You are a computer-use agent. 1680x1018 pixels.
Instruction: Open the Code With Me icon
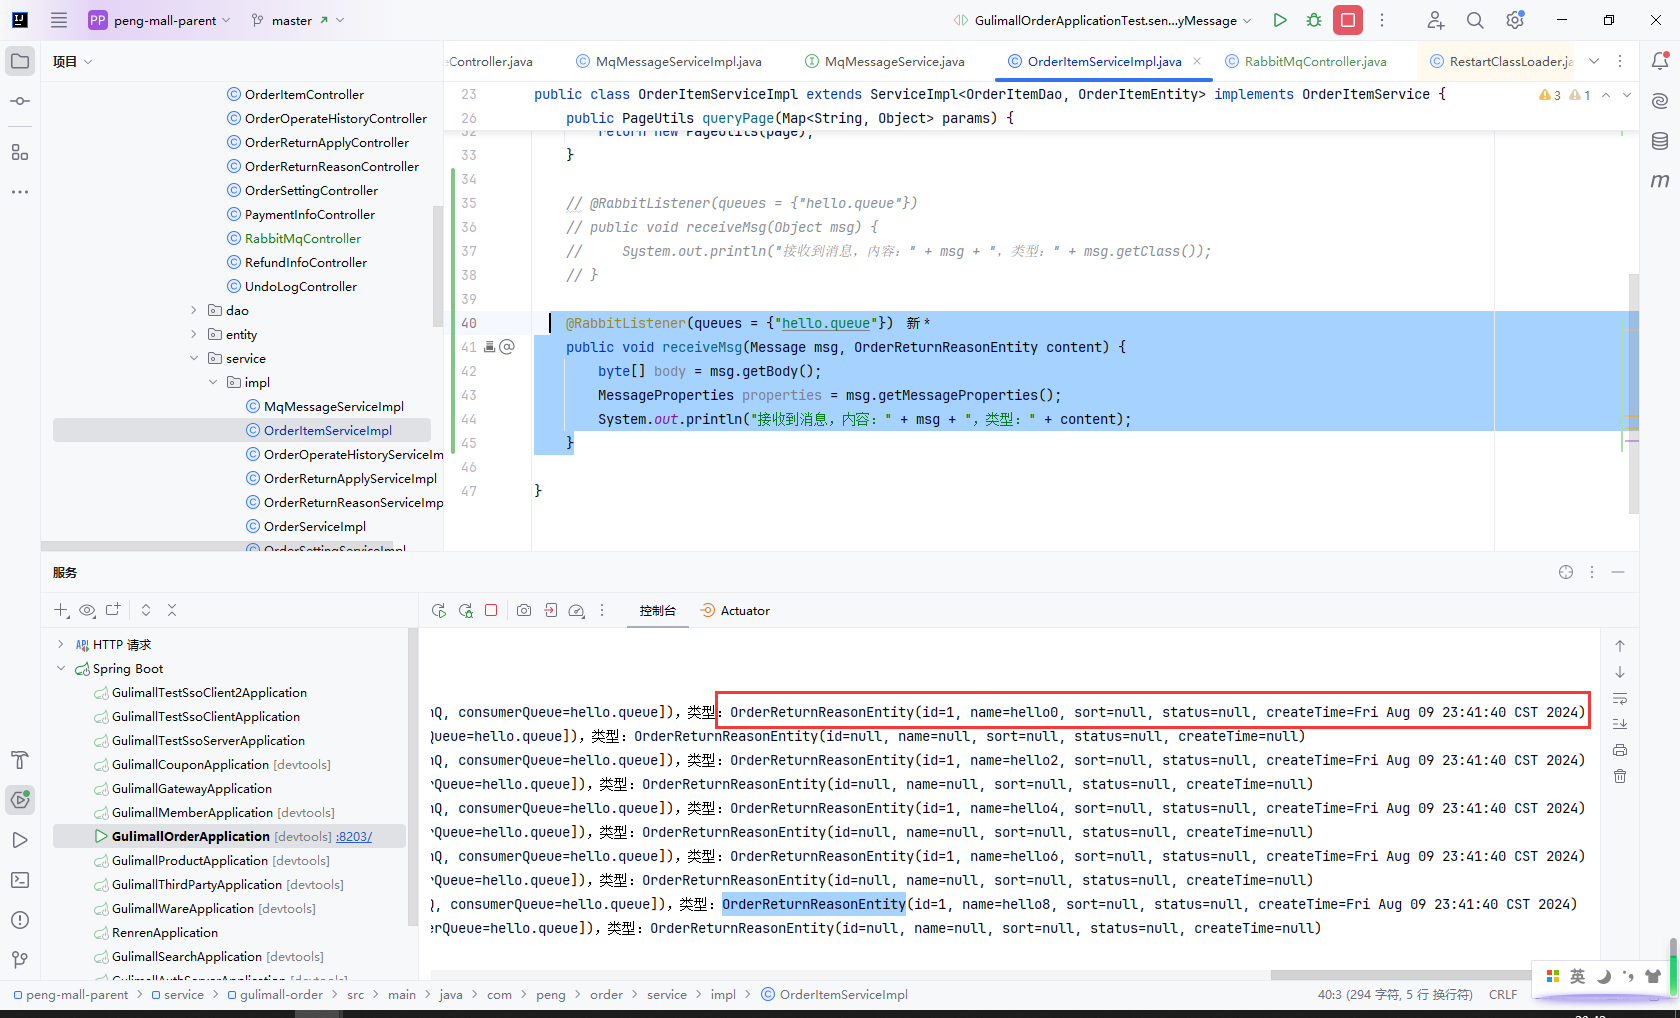pyautogui.click(x=1436, y=20)
